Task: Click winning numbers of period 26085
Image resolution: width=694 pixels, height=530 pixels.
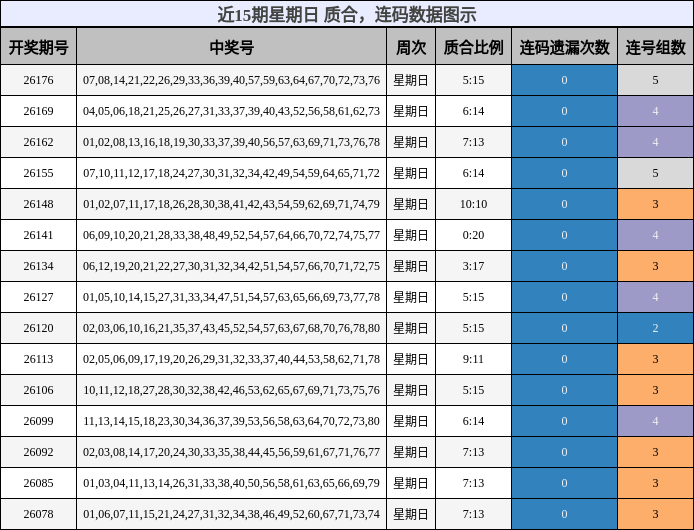Action: pos(231,483)
